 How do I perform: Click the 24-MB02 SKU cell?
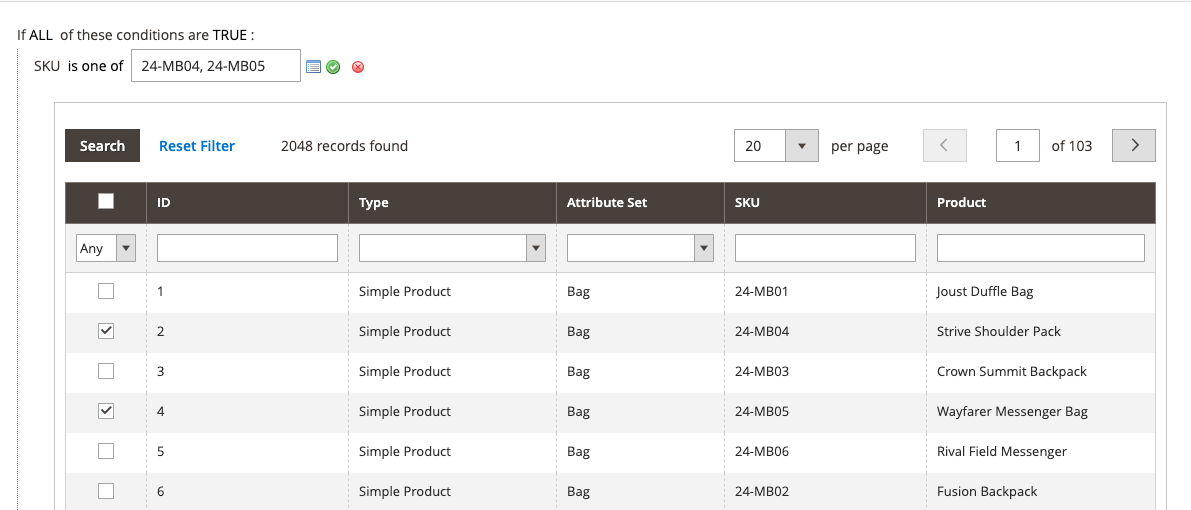(x=762, y=491)
